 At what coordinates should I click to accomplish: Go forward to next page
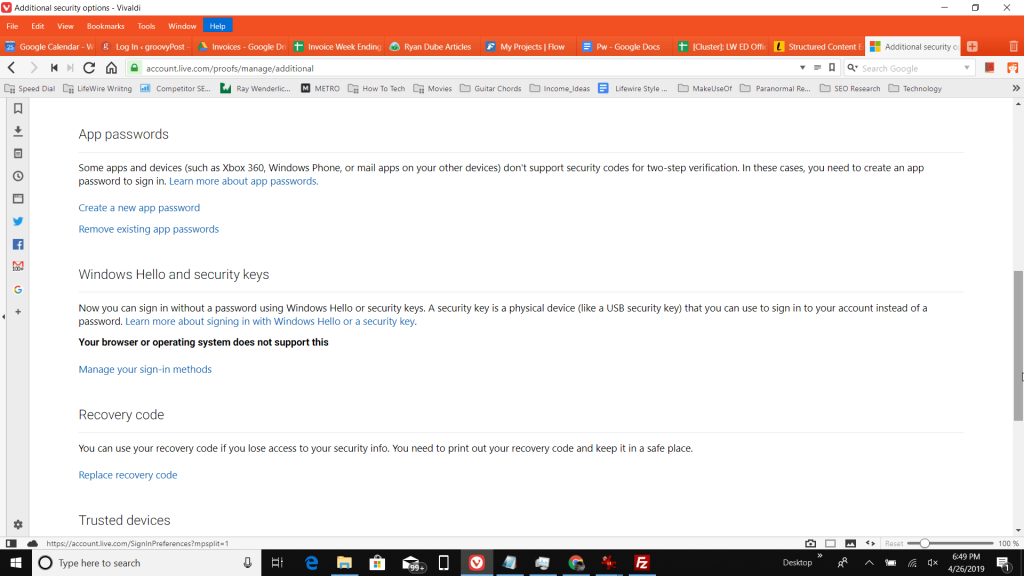click(33, 68)
